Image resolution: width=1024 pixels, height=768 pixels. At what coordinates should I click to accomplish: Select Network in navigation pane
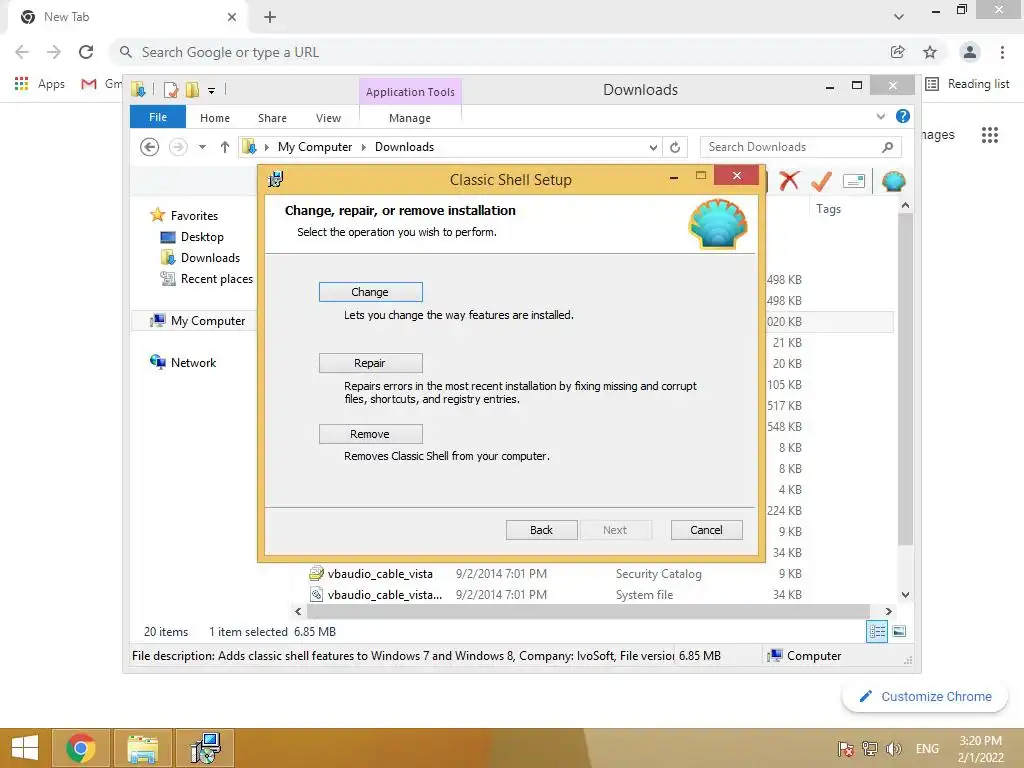tap(193, 362)
